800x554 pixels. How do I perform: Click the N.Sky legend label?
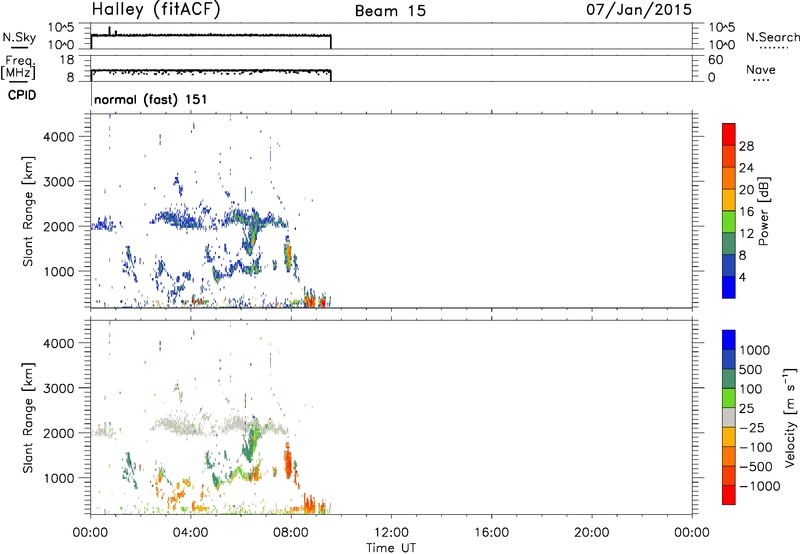pyautogui.click(x=19, y=37)
